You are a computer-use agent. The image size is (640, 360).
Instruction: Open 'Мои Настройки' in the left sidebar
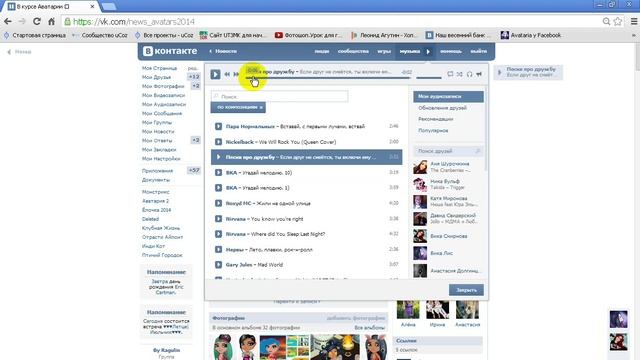coord(161,158)
